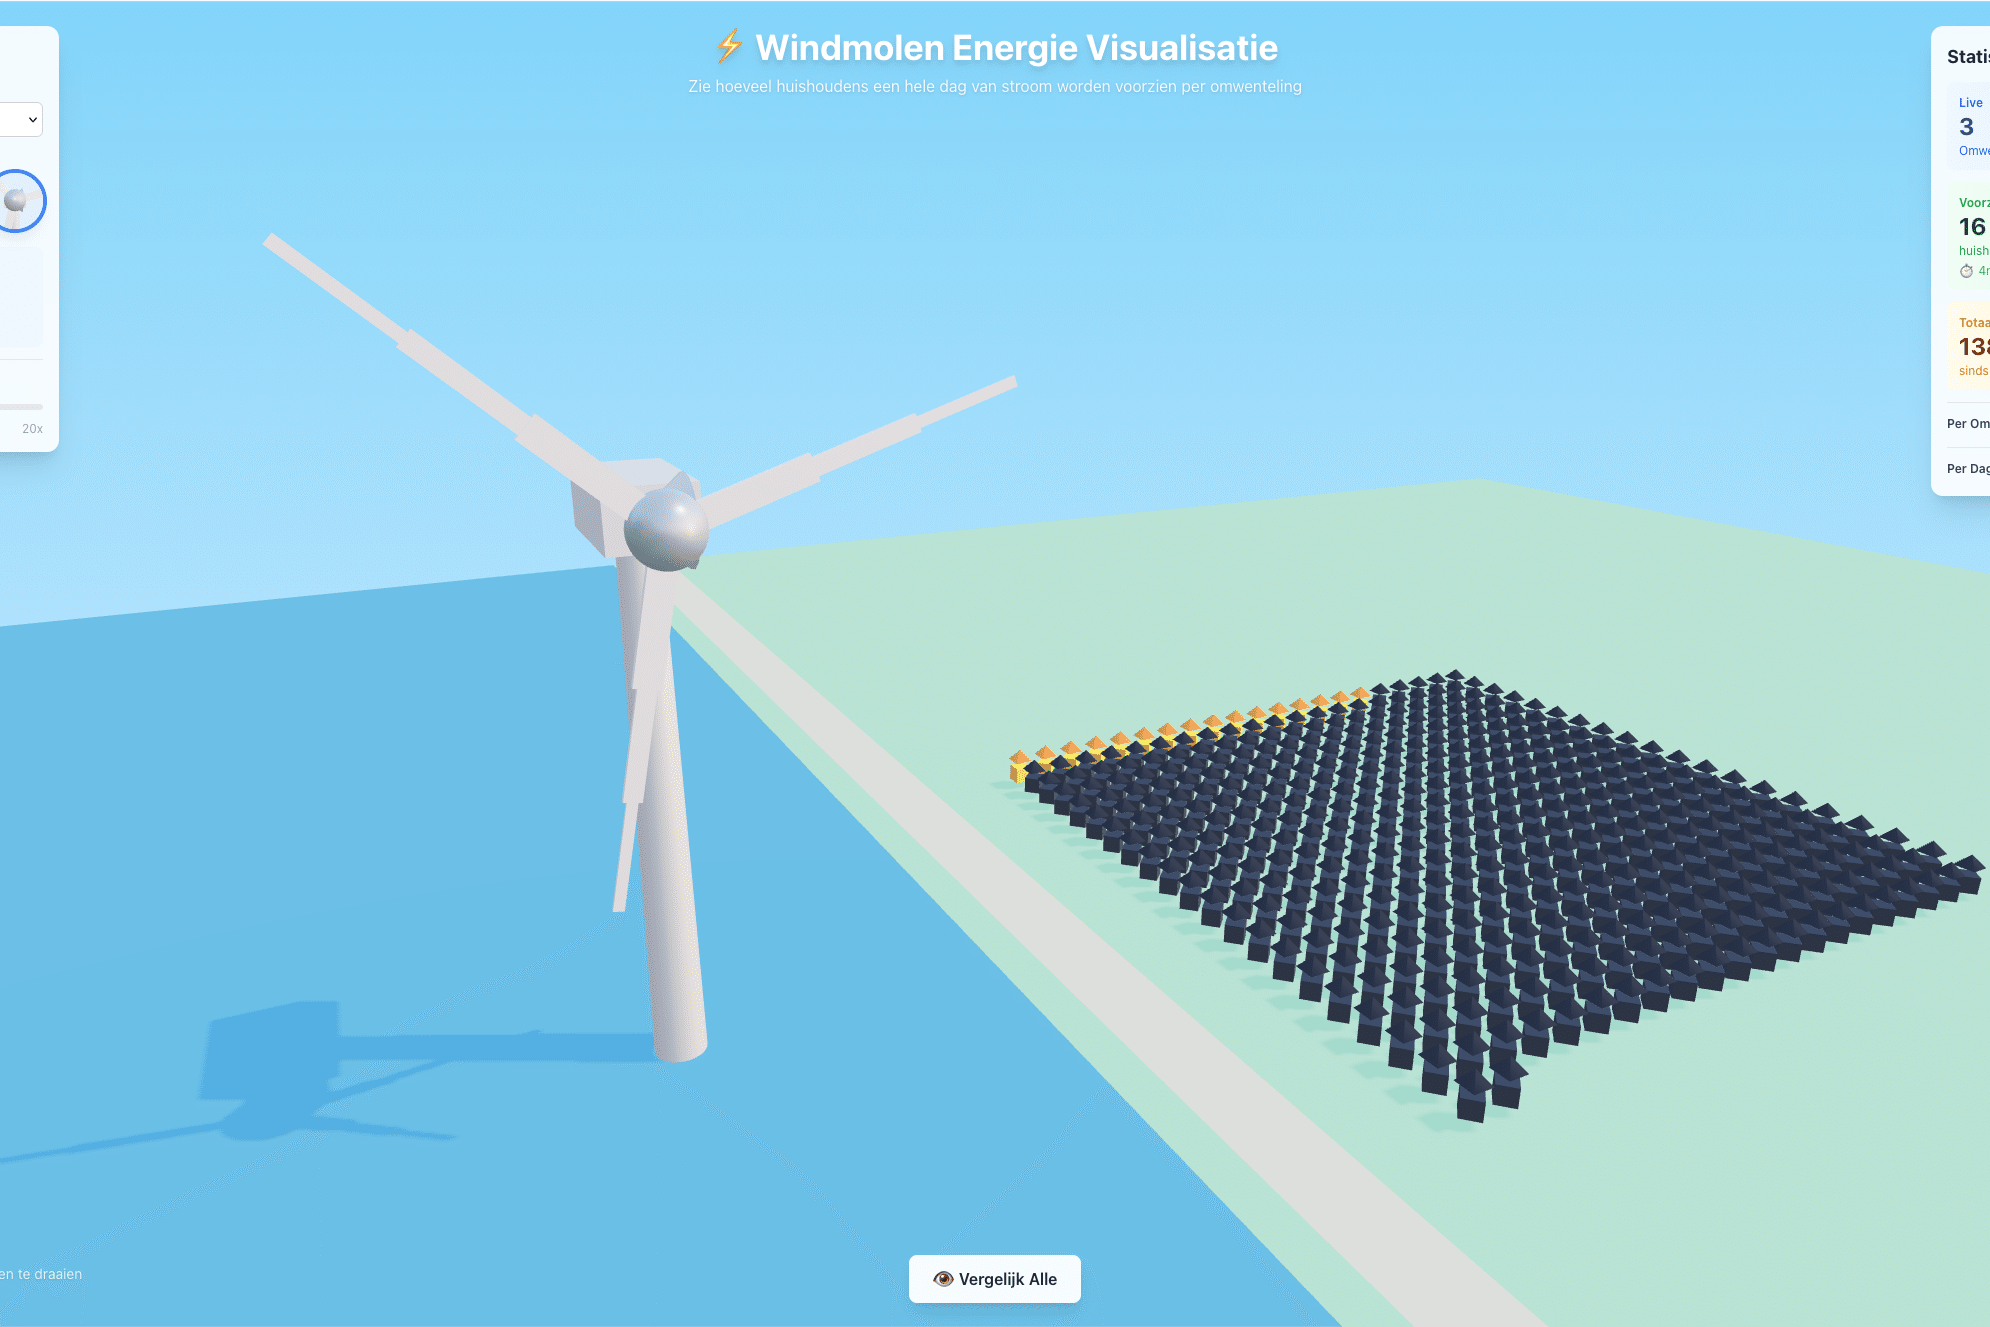Click the 20x speed label
This screenshot has height=1327, width=1990.
pyautogui.click(x=32, y=429)
